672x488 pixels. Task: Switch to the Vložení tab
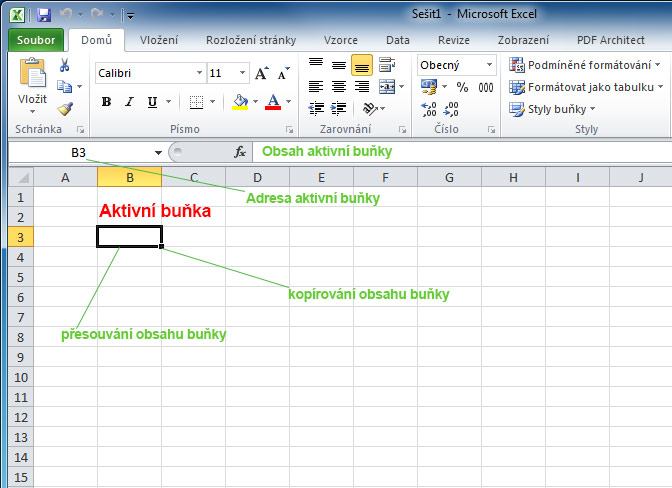tap(159, 40)
